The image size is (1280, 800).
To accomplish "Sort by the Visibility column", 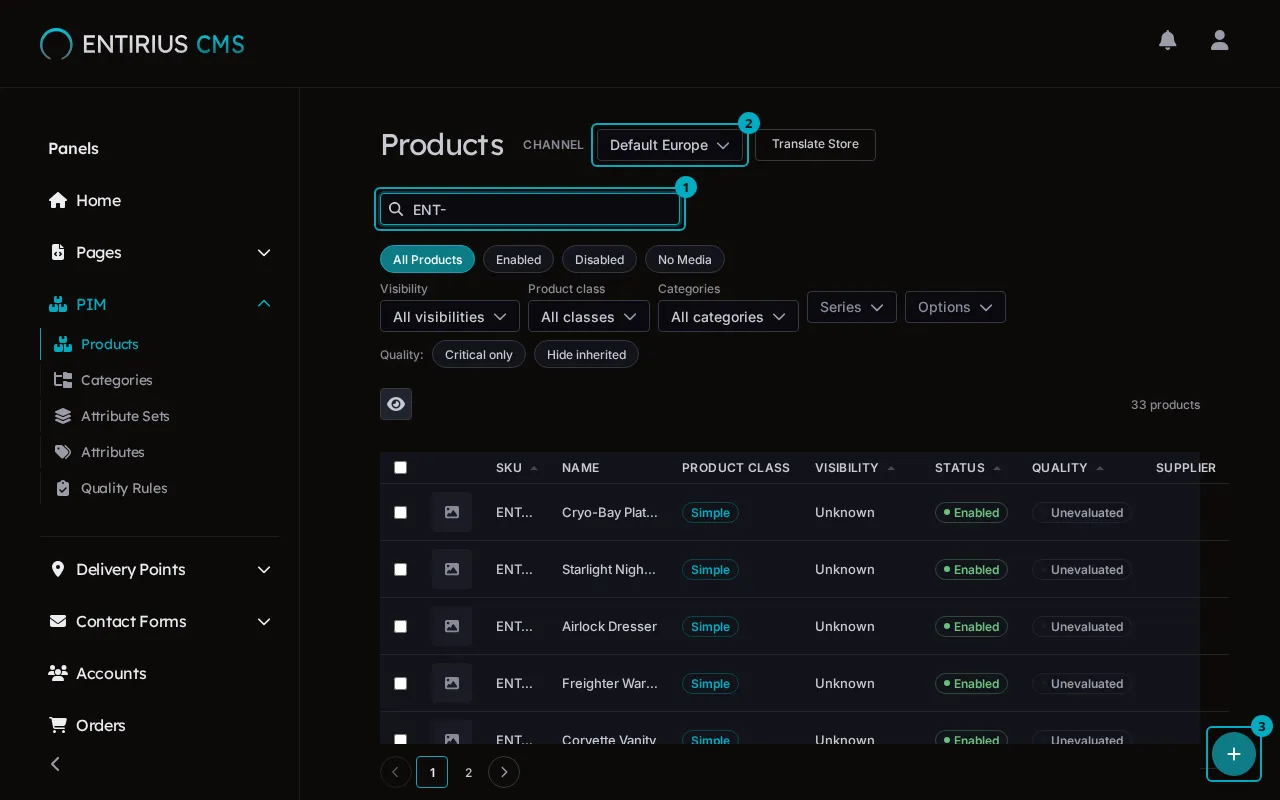I will pyautogui.click(x=854, y=467).
